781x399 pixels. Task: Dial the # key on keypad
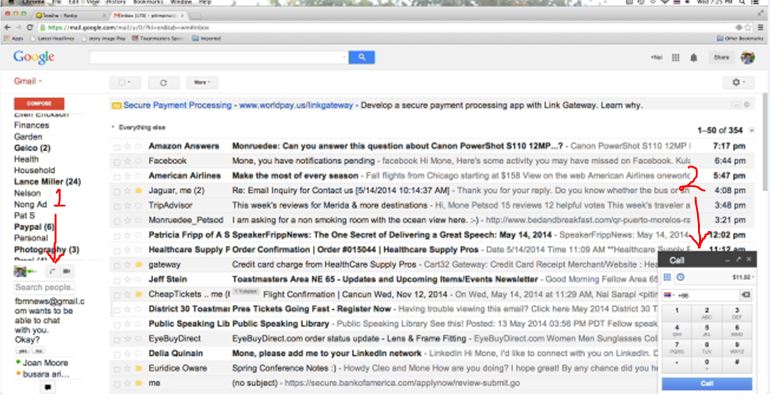737,365
